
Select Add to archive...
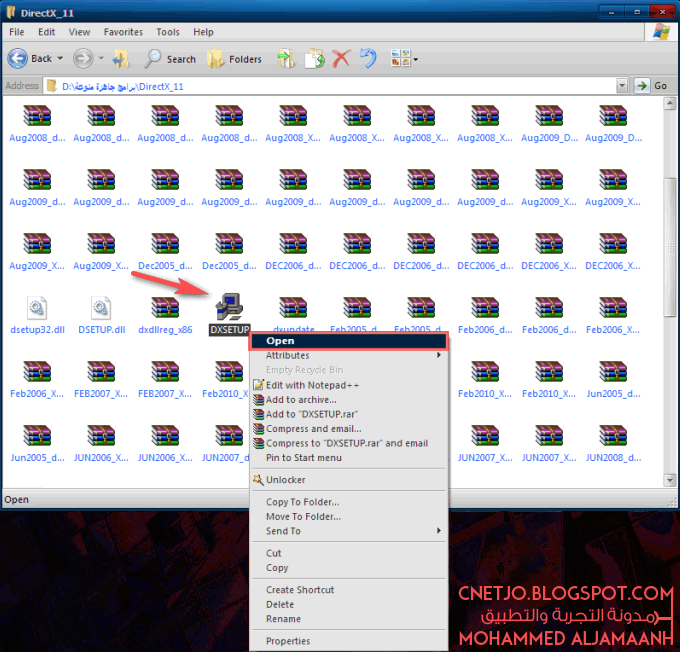348,400
